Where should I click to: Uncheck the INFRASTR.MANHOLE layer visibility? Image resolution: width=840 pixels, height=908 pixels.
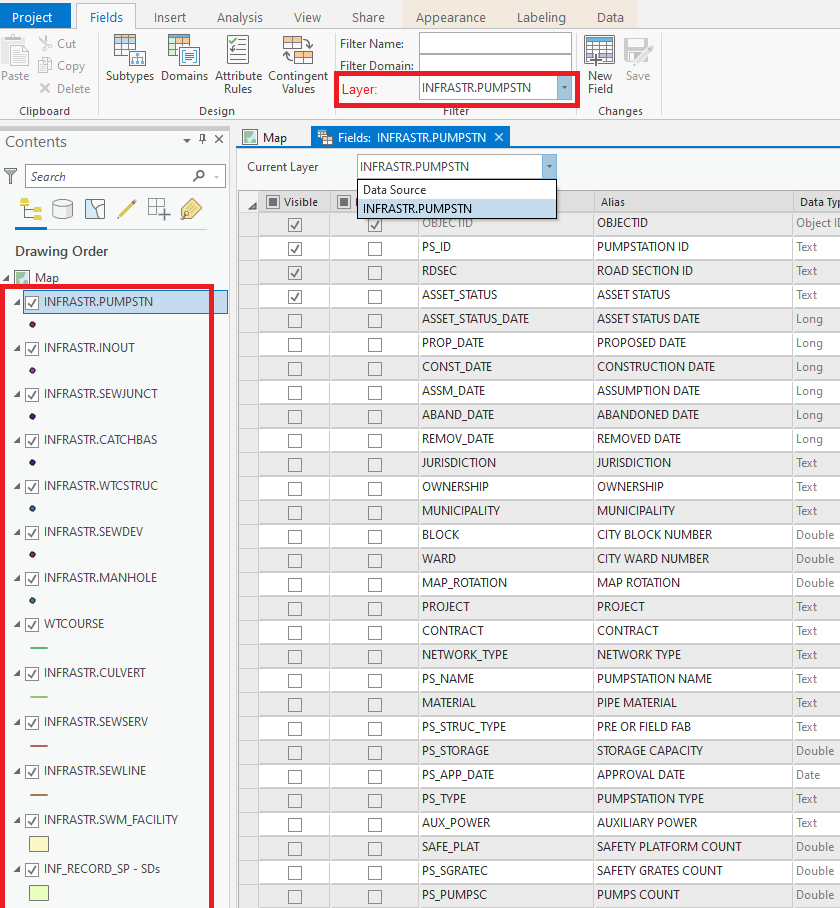pyautogui.click(x=32, y=578)
